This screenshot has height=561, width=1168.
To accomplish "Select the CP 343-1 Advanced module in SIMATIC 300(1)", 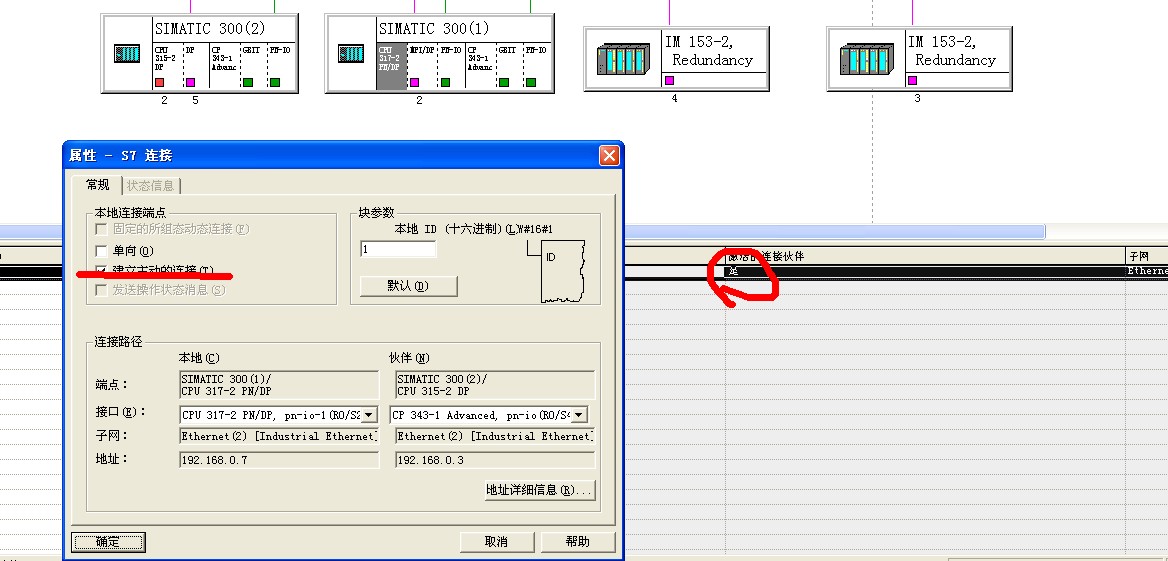I will [x=480, y=66].
